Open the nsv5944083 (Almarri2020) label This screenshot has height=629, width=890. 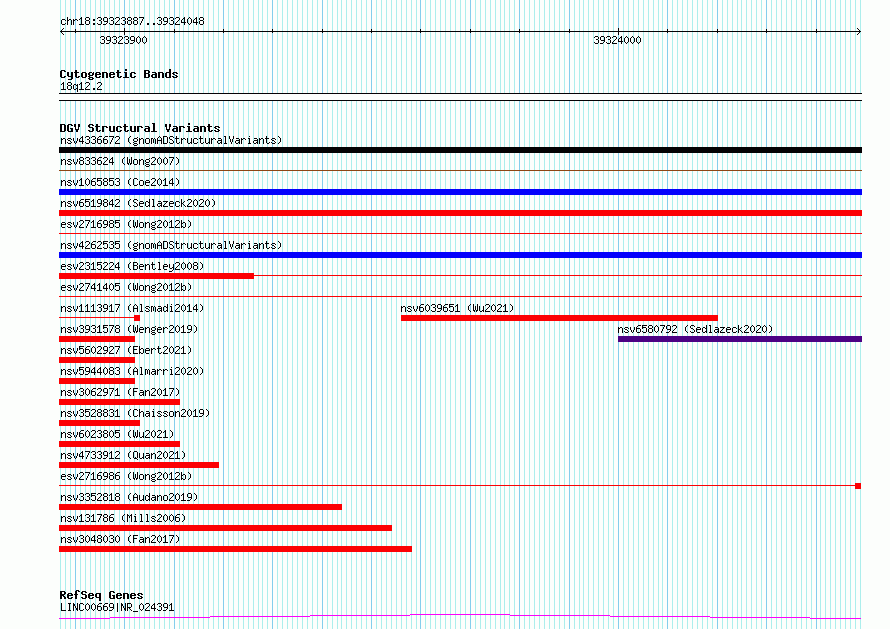pos(132,371)
